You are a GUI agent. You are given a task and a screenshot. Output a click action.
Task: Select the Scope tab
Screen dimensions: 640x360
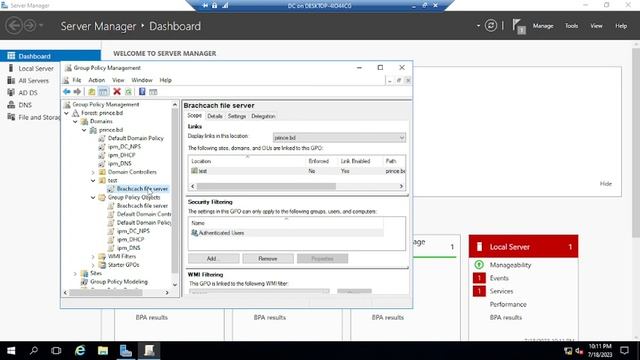point(194,116)
